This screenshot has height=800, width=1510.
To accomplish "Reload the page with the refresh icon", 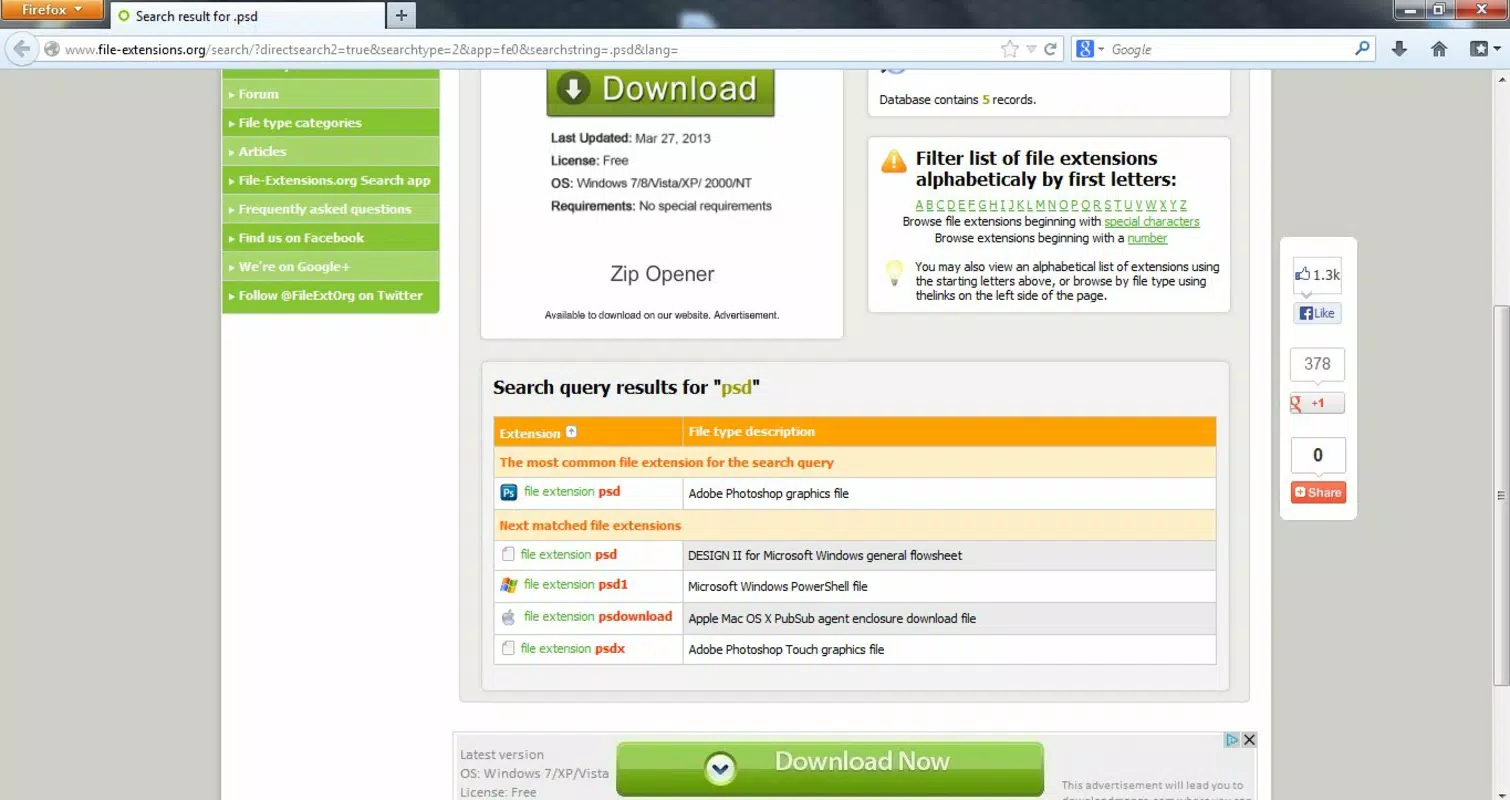I will coord(1050,49).
